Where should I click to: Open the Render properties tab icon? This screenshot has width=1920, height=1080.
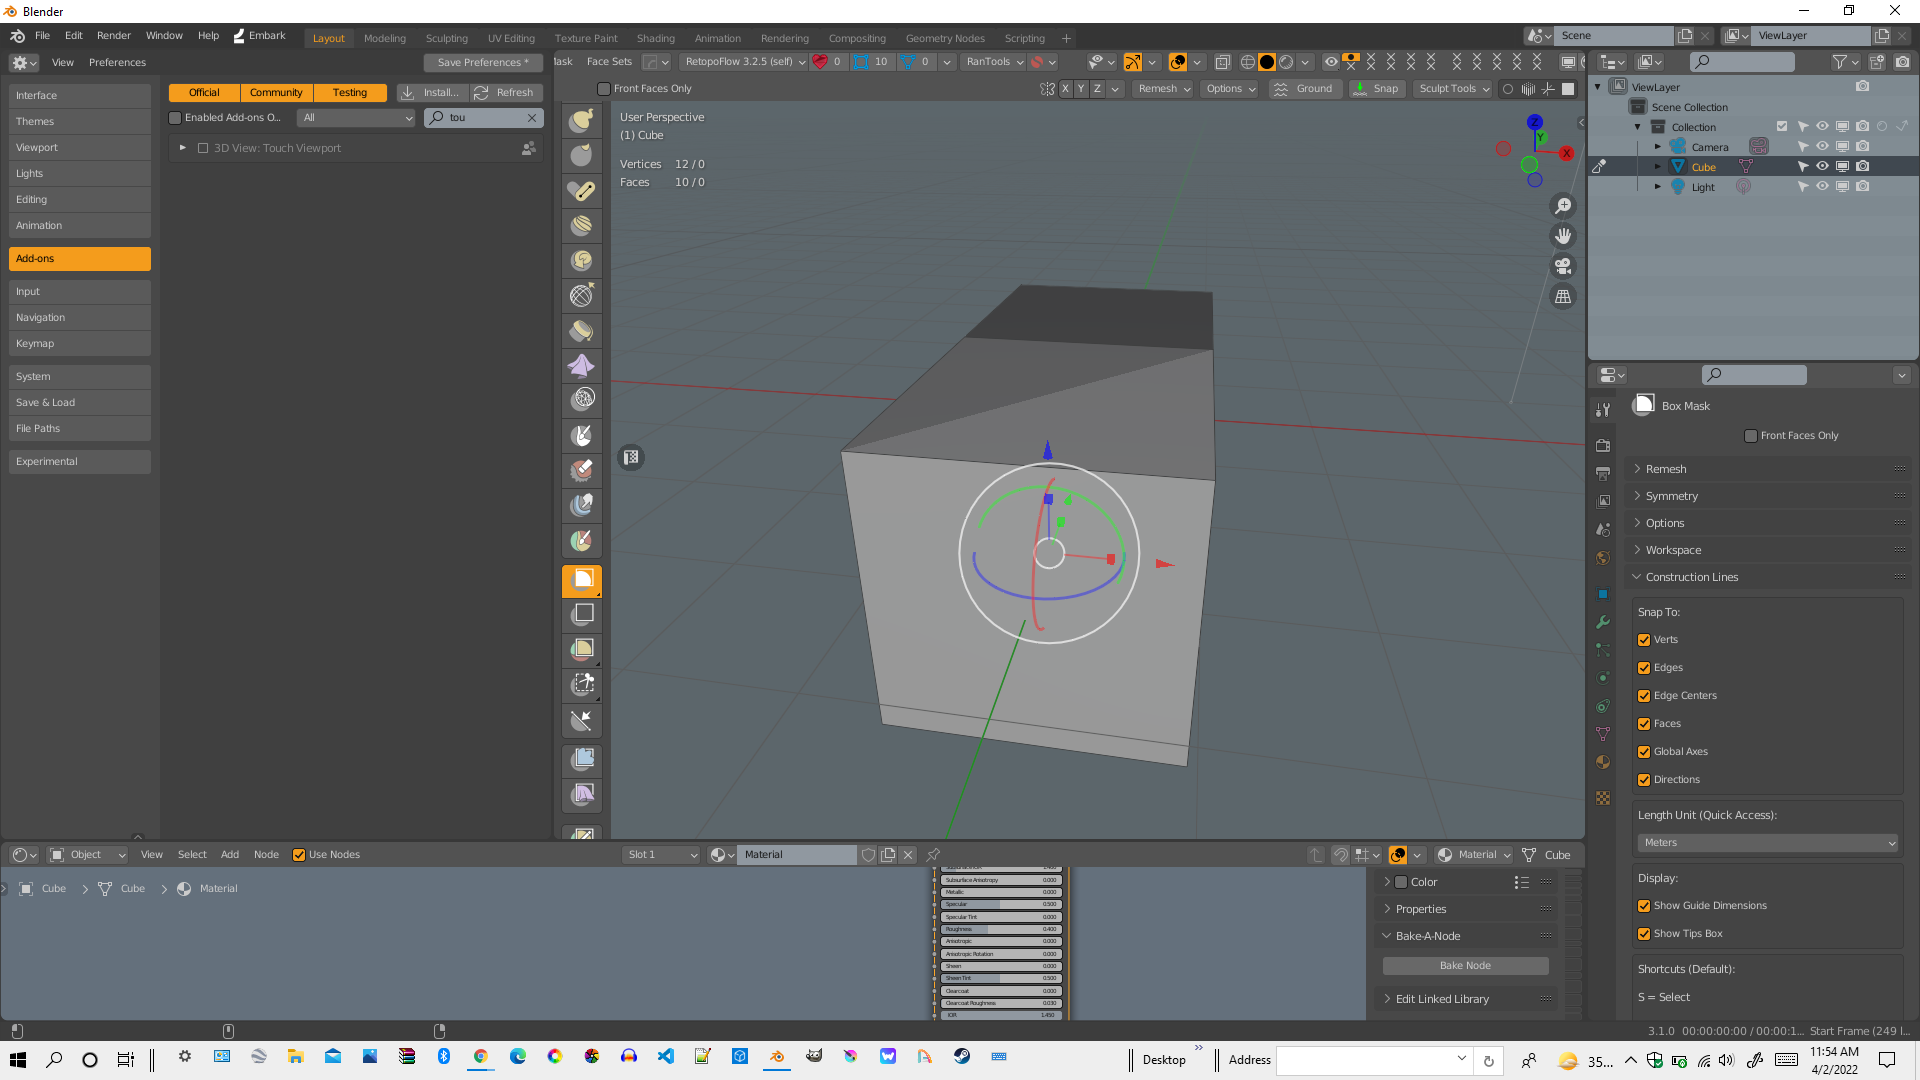coord(1603,445)
